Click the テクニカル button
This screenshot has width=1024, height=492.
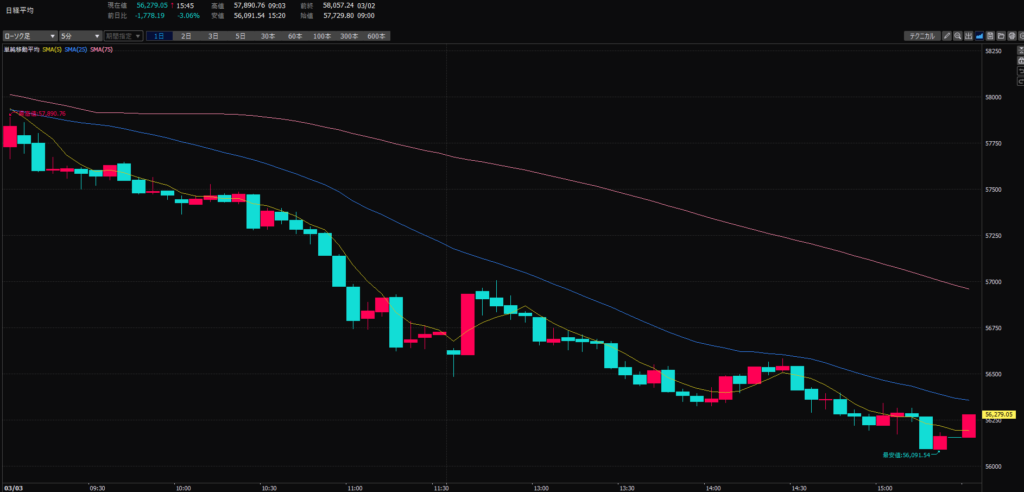[x=922, y=36]
